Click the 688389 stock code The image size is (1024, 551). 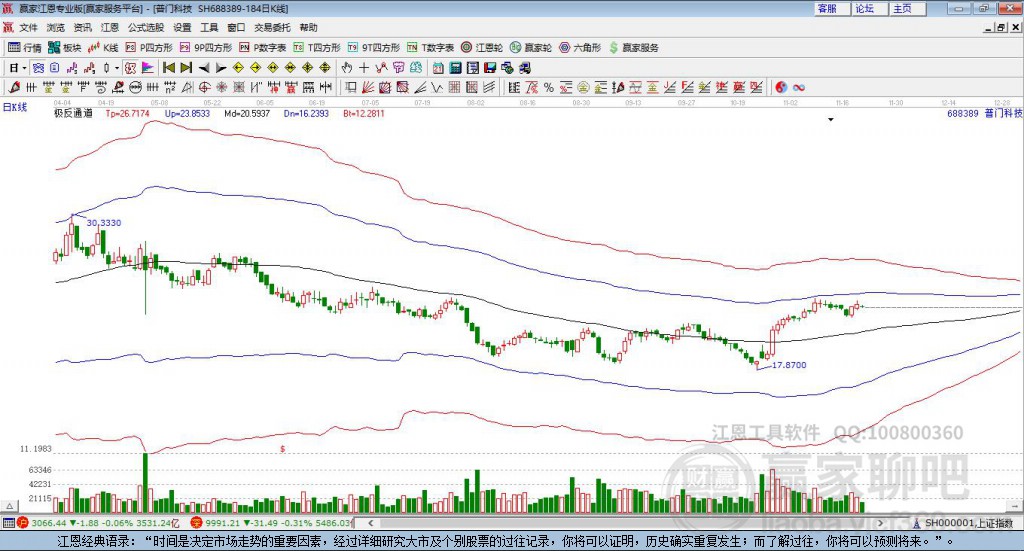tap(963, 114)
